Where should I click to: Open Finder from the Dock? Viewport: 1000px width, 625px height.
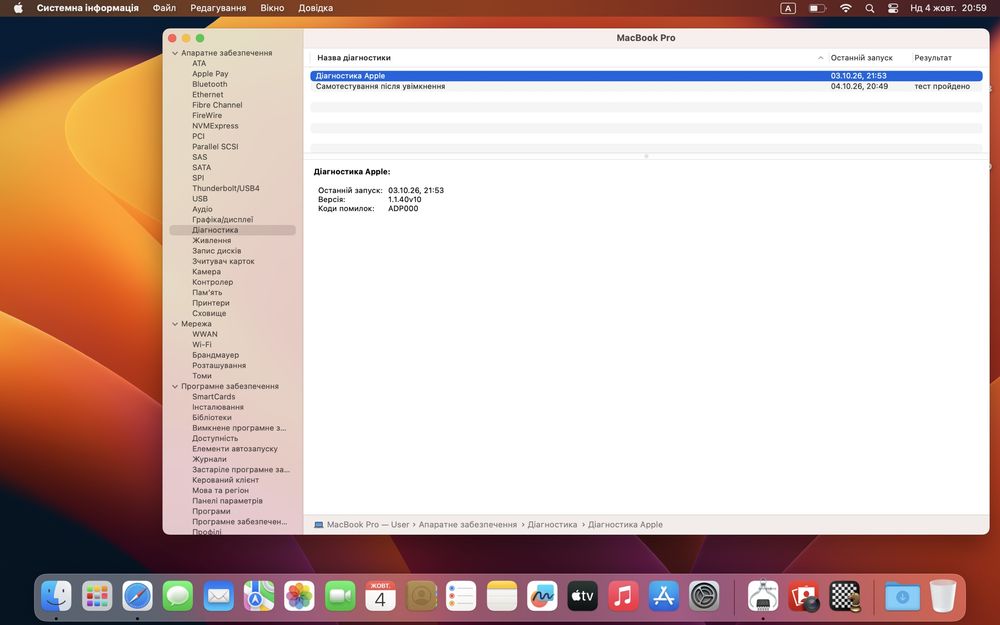tap(56, 596)
